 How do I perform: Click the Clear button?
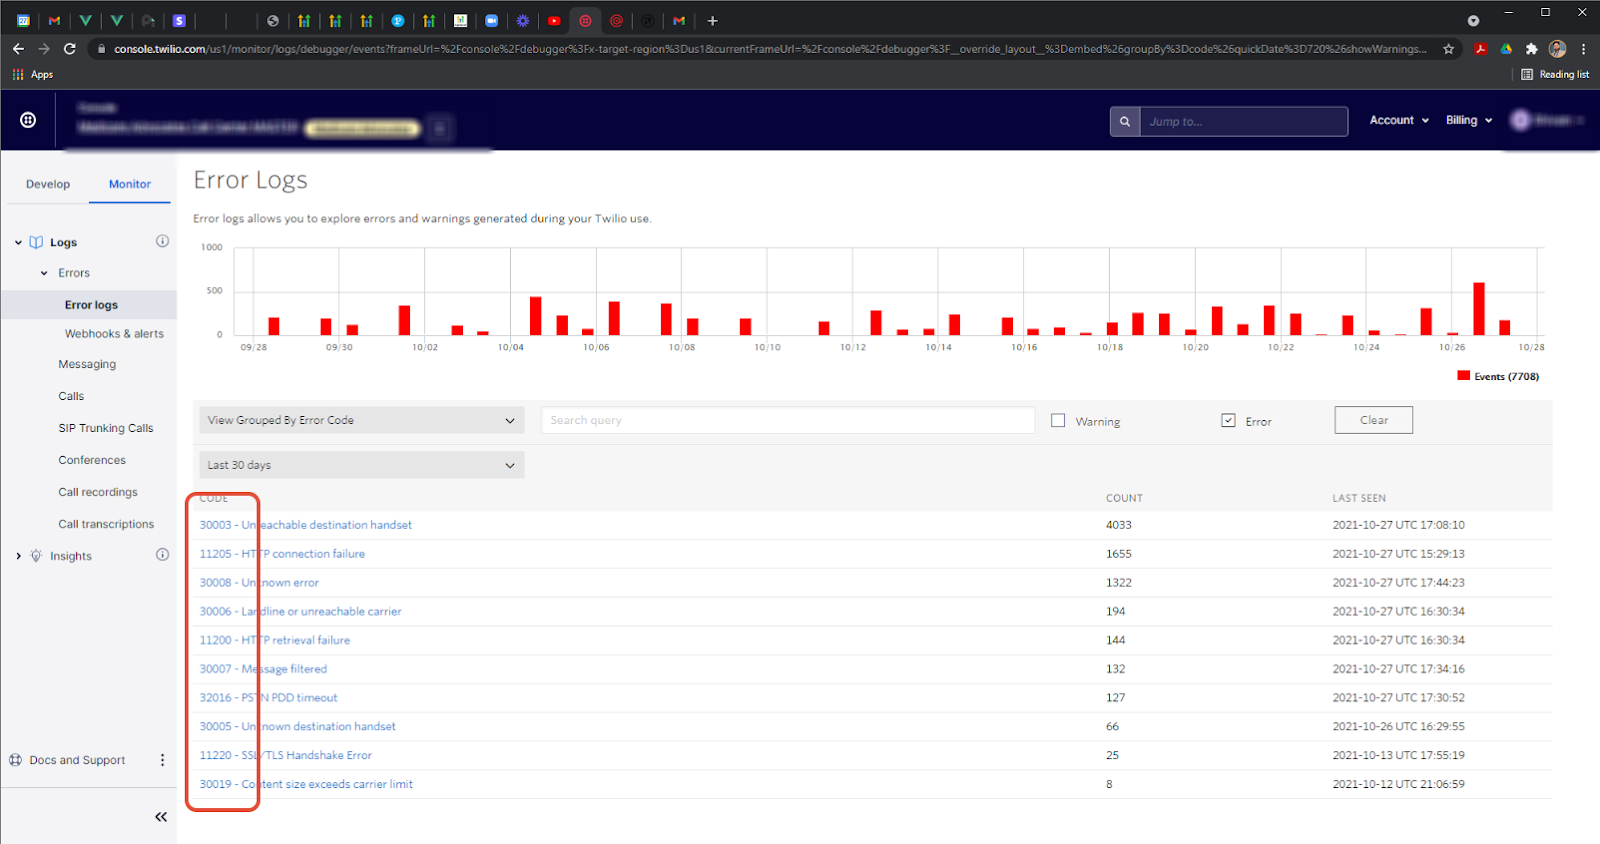1373,420
